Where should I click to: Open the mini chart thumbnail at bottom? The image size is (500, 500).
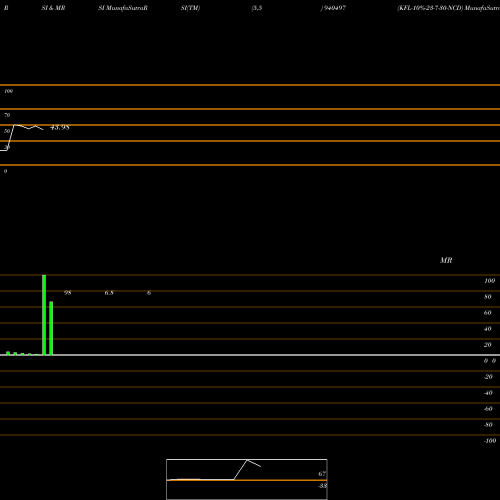pos(247,479)
